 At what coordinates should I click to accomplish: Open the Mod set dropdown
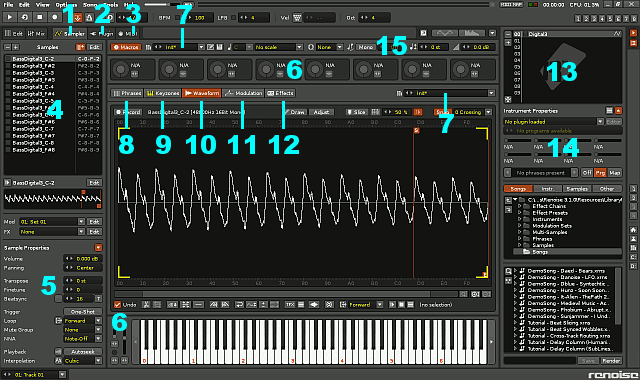pos(52,222)
